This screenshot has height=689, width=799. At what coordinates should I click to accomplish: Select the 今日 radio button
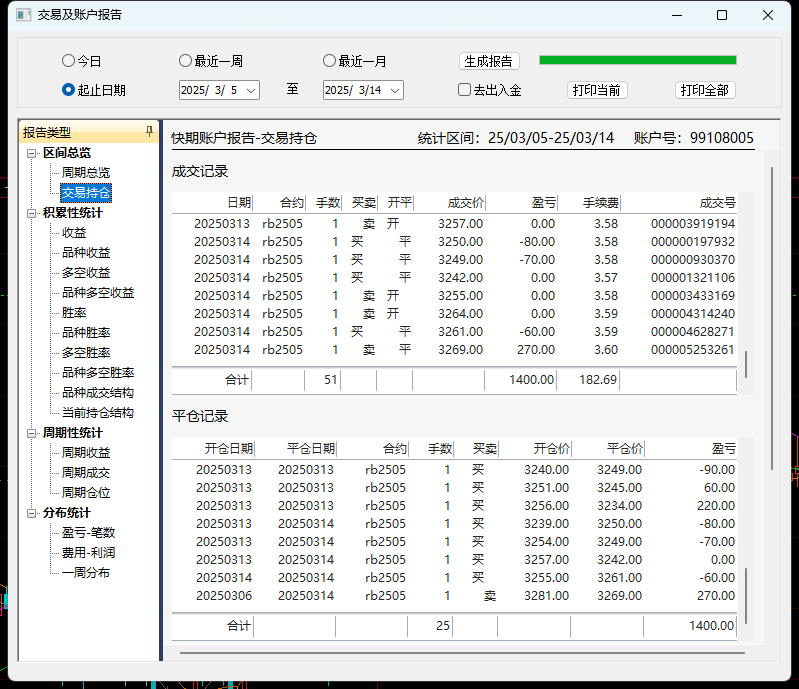click(x=68, y=61)
